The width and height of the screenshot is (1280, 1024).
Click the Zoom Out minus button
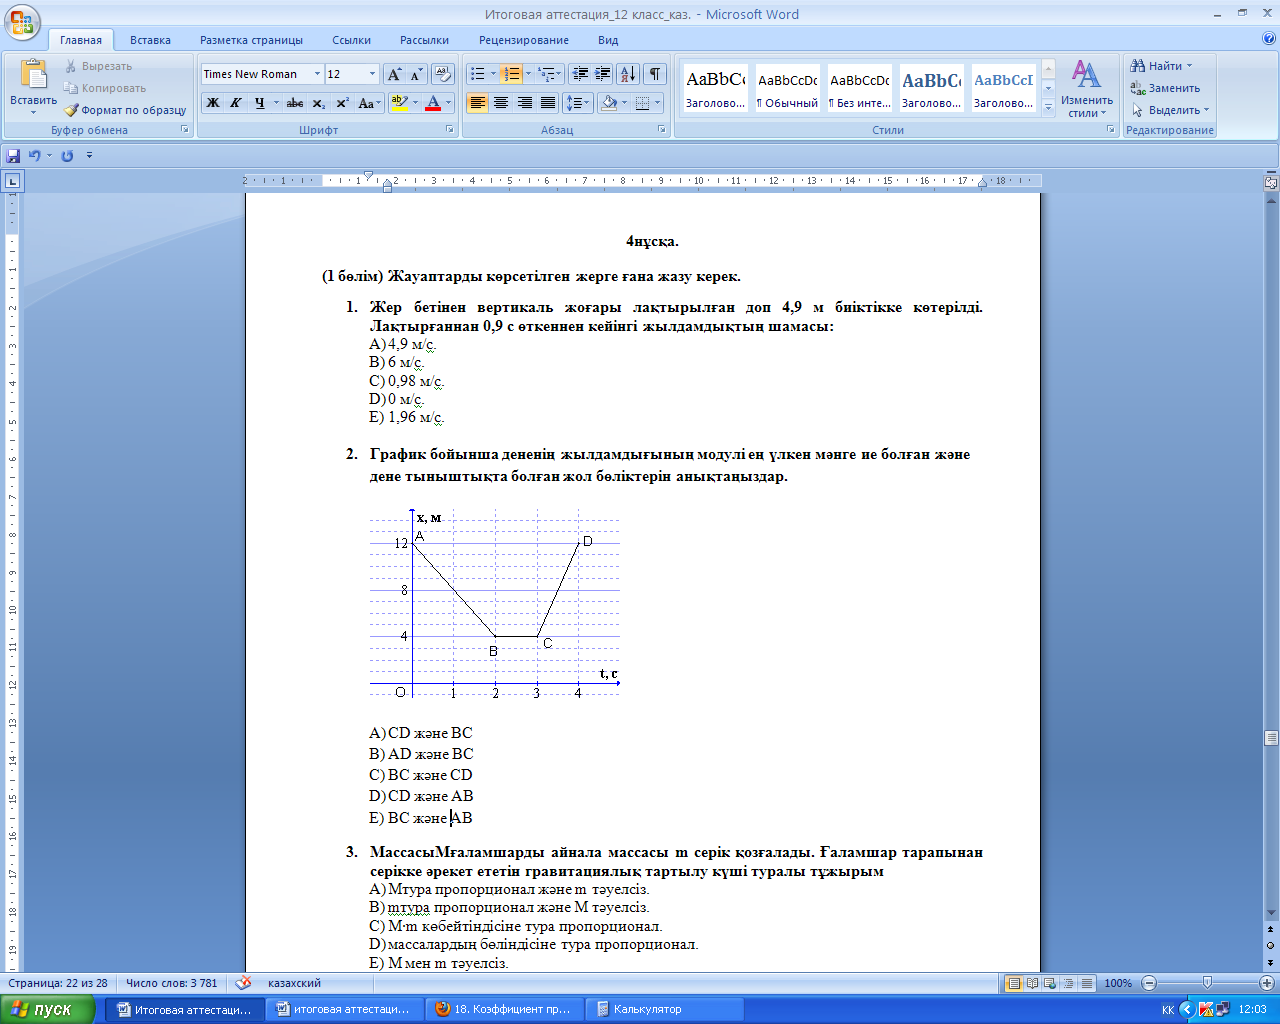(x=1149, y=983)
